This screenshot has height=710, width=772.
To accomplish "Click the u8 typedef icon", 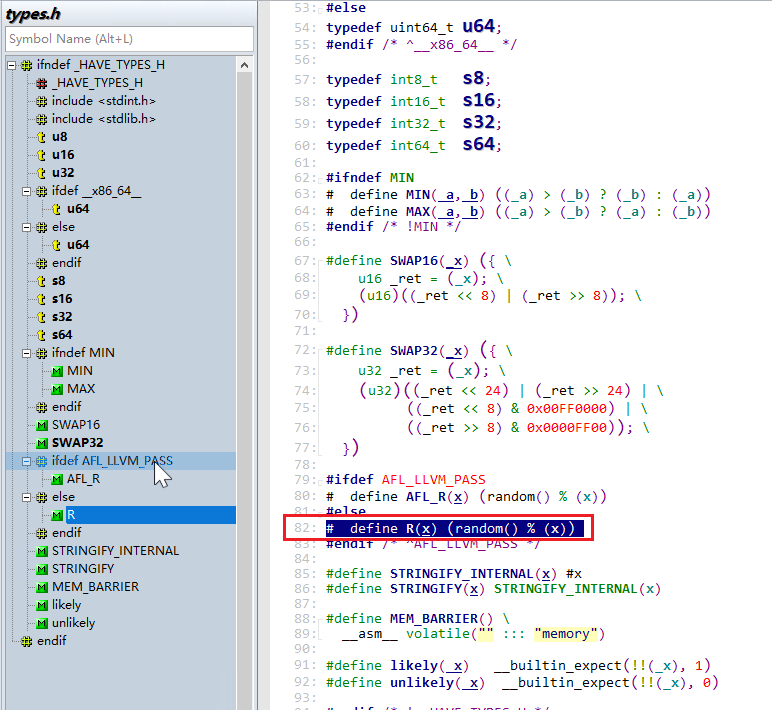I will [42, 137].
